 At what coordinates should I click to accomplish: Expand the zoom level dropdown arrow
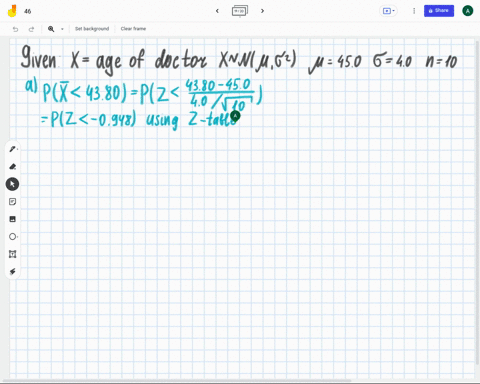tap(62, 29)
